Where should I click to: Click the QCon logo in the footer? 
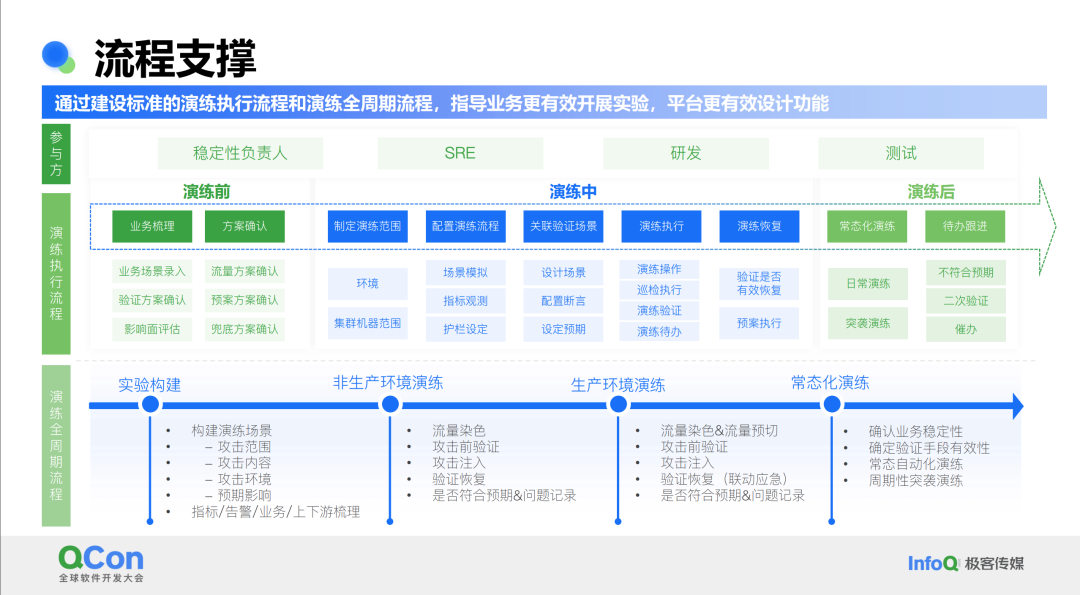coord(101,563)
